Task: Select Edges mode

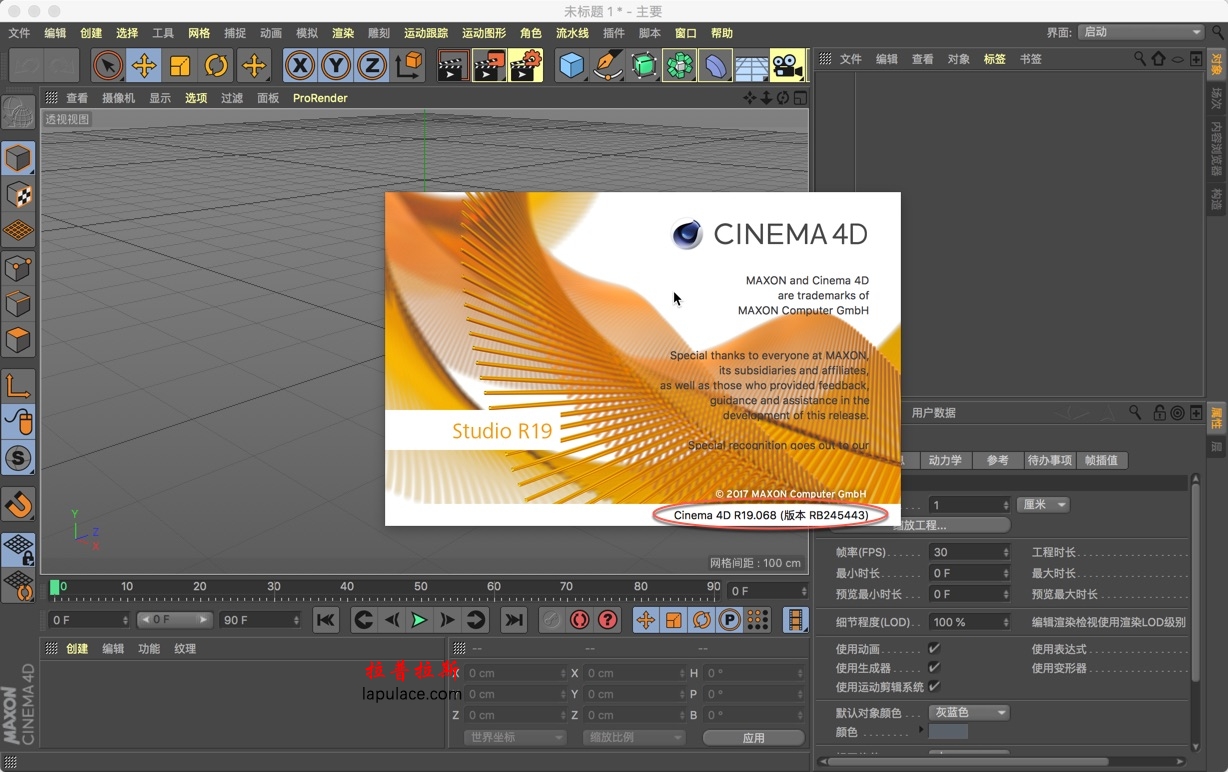Action: 18,303
